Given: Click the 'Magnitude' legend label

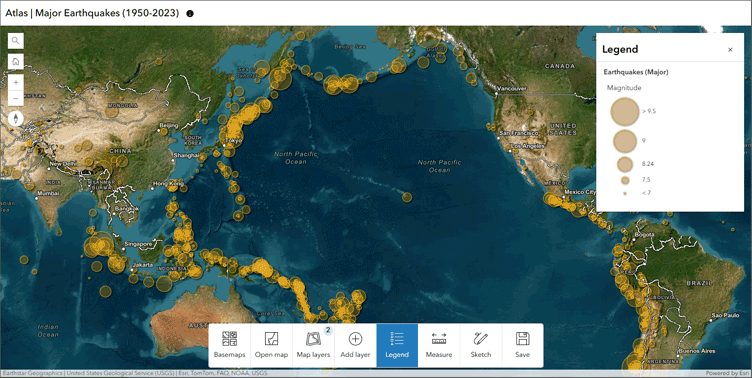Looking at the screenshot, I should click(x=624, y=88).
